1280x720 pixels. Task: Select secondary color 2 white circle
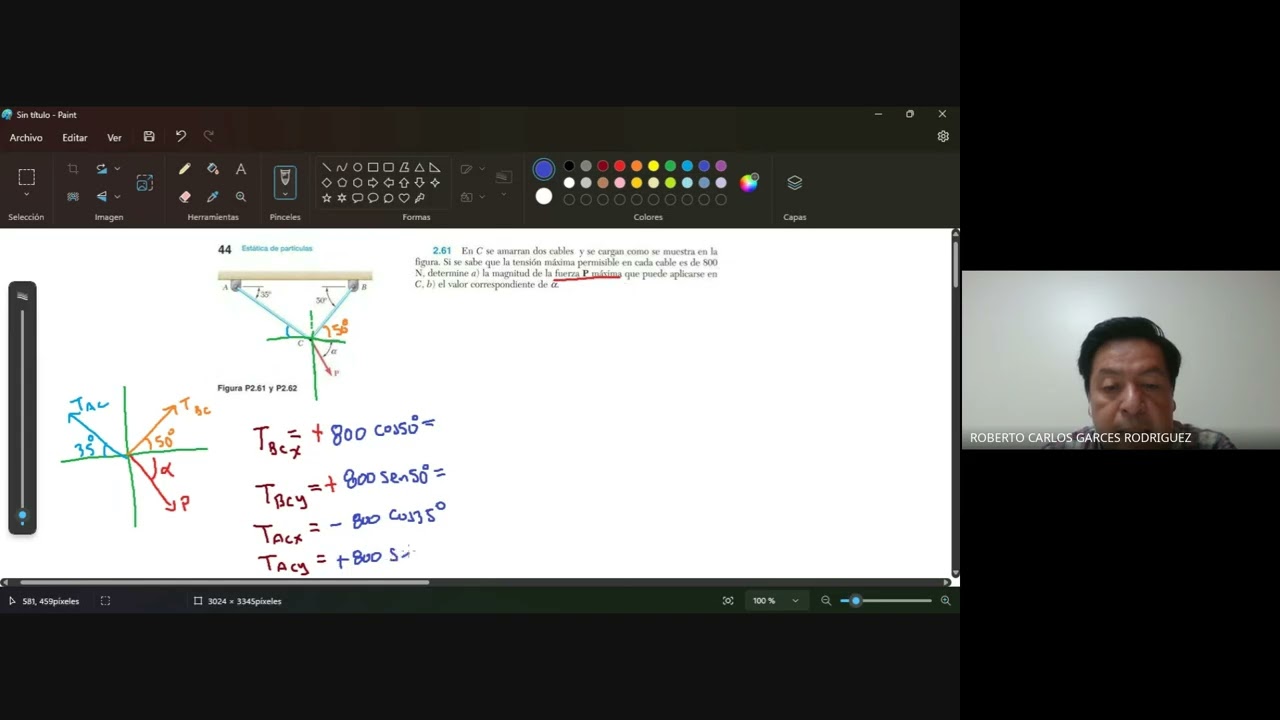click(544, 196)
